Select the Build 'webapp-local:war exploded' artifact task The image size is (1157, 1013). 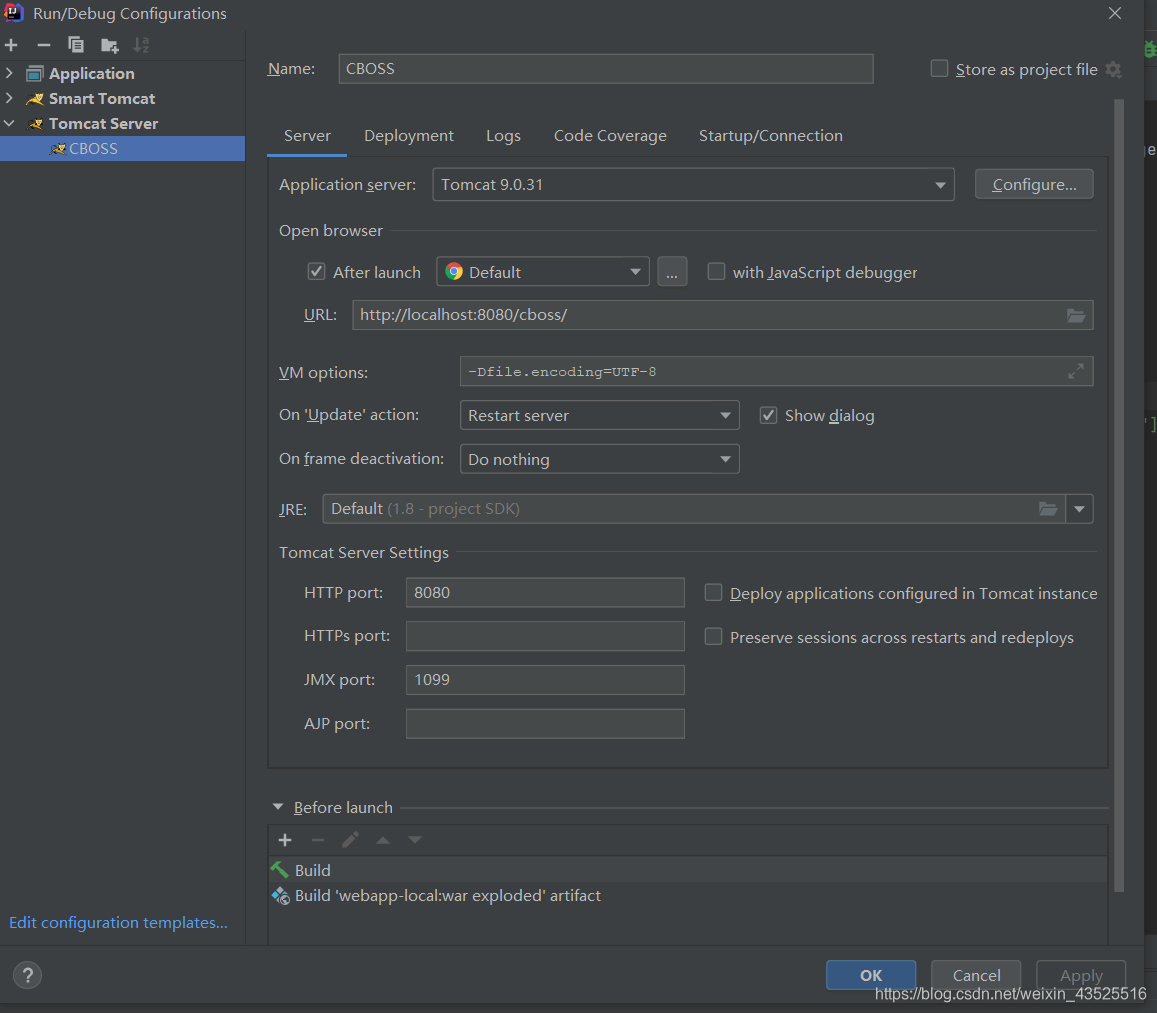coord(688,896)
